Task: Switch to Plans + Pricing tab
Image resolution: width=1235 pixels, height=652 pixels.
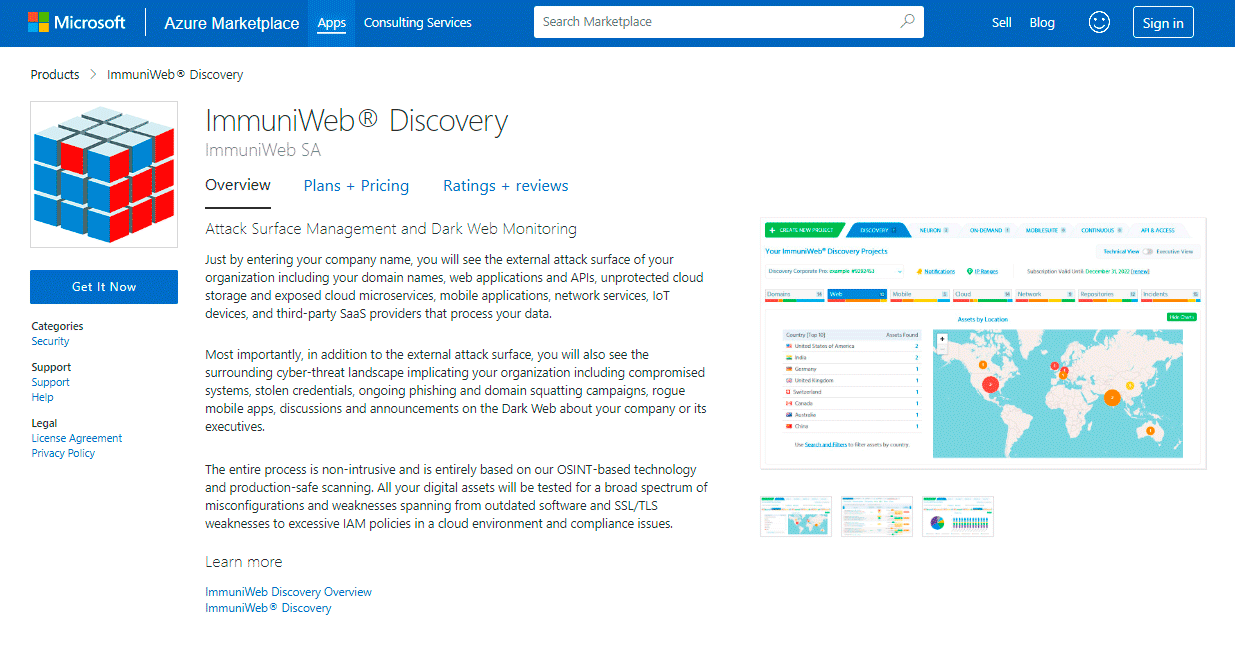Action: (x=356, y=186)
